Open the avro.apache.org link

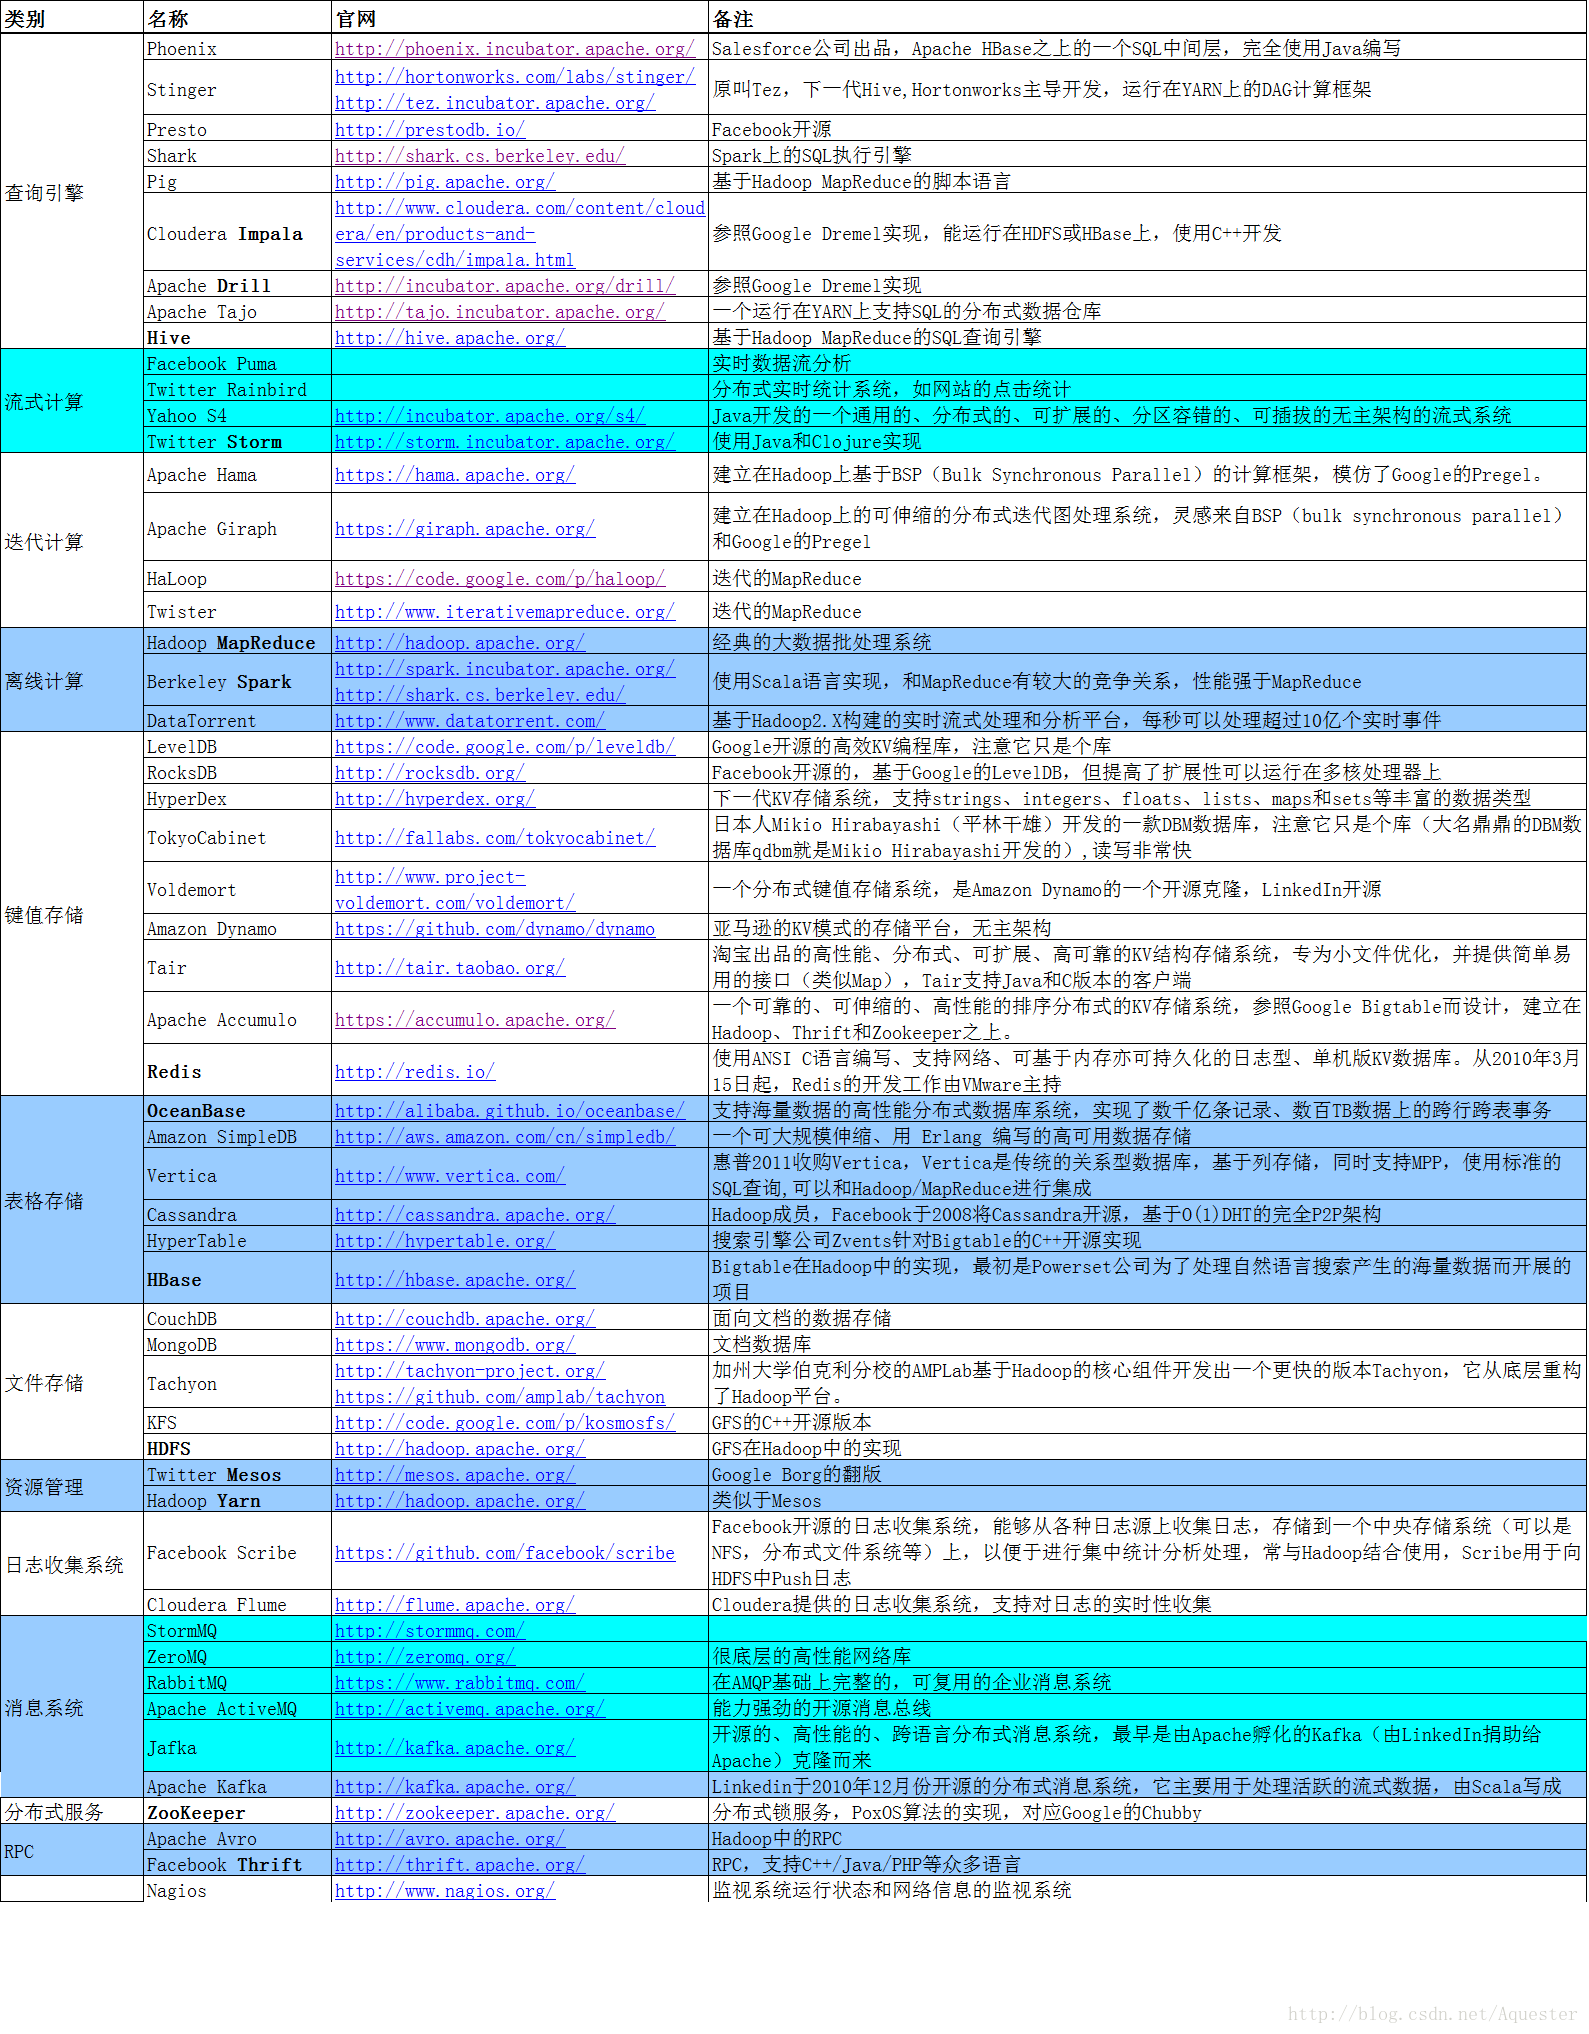pos(449,1839)
